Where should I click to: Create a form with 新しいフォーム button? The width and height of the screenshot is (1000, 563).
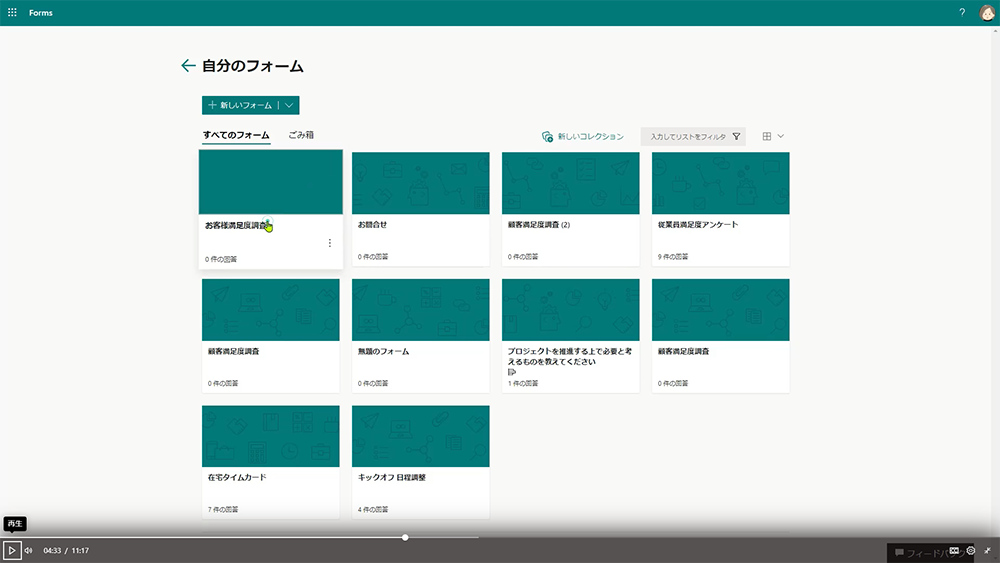coord(240,105)
